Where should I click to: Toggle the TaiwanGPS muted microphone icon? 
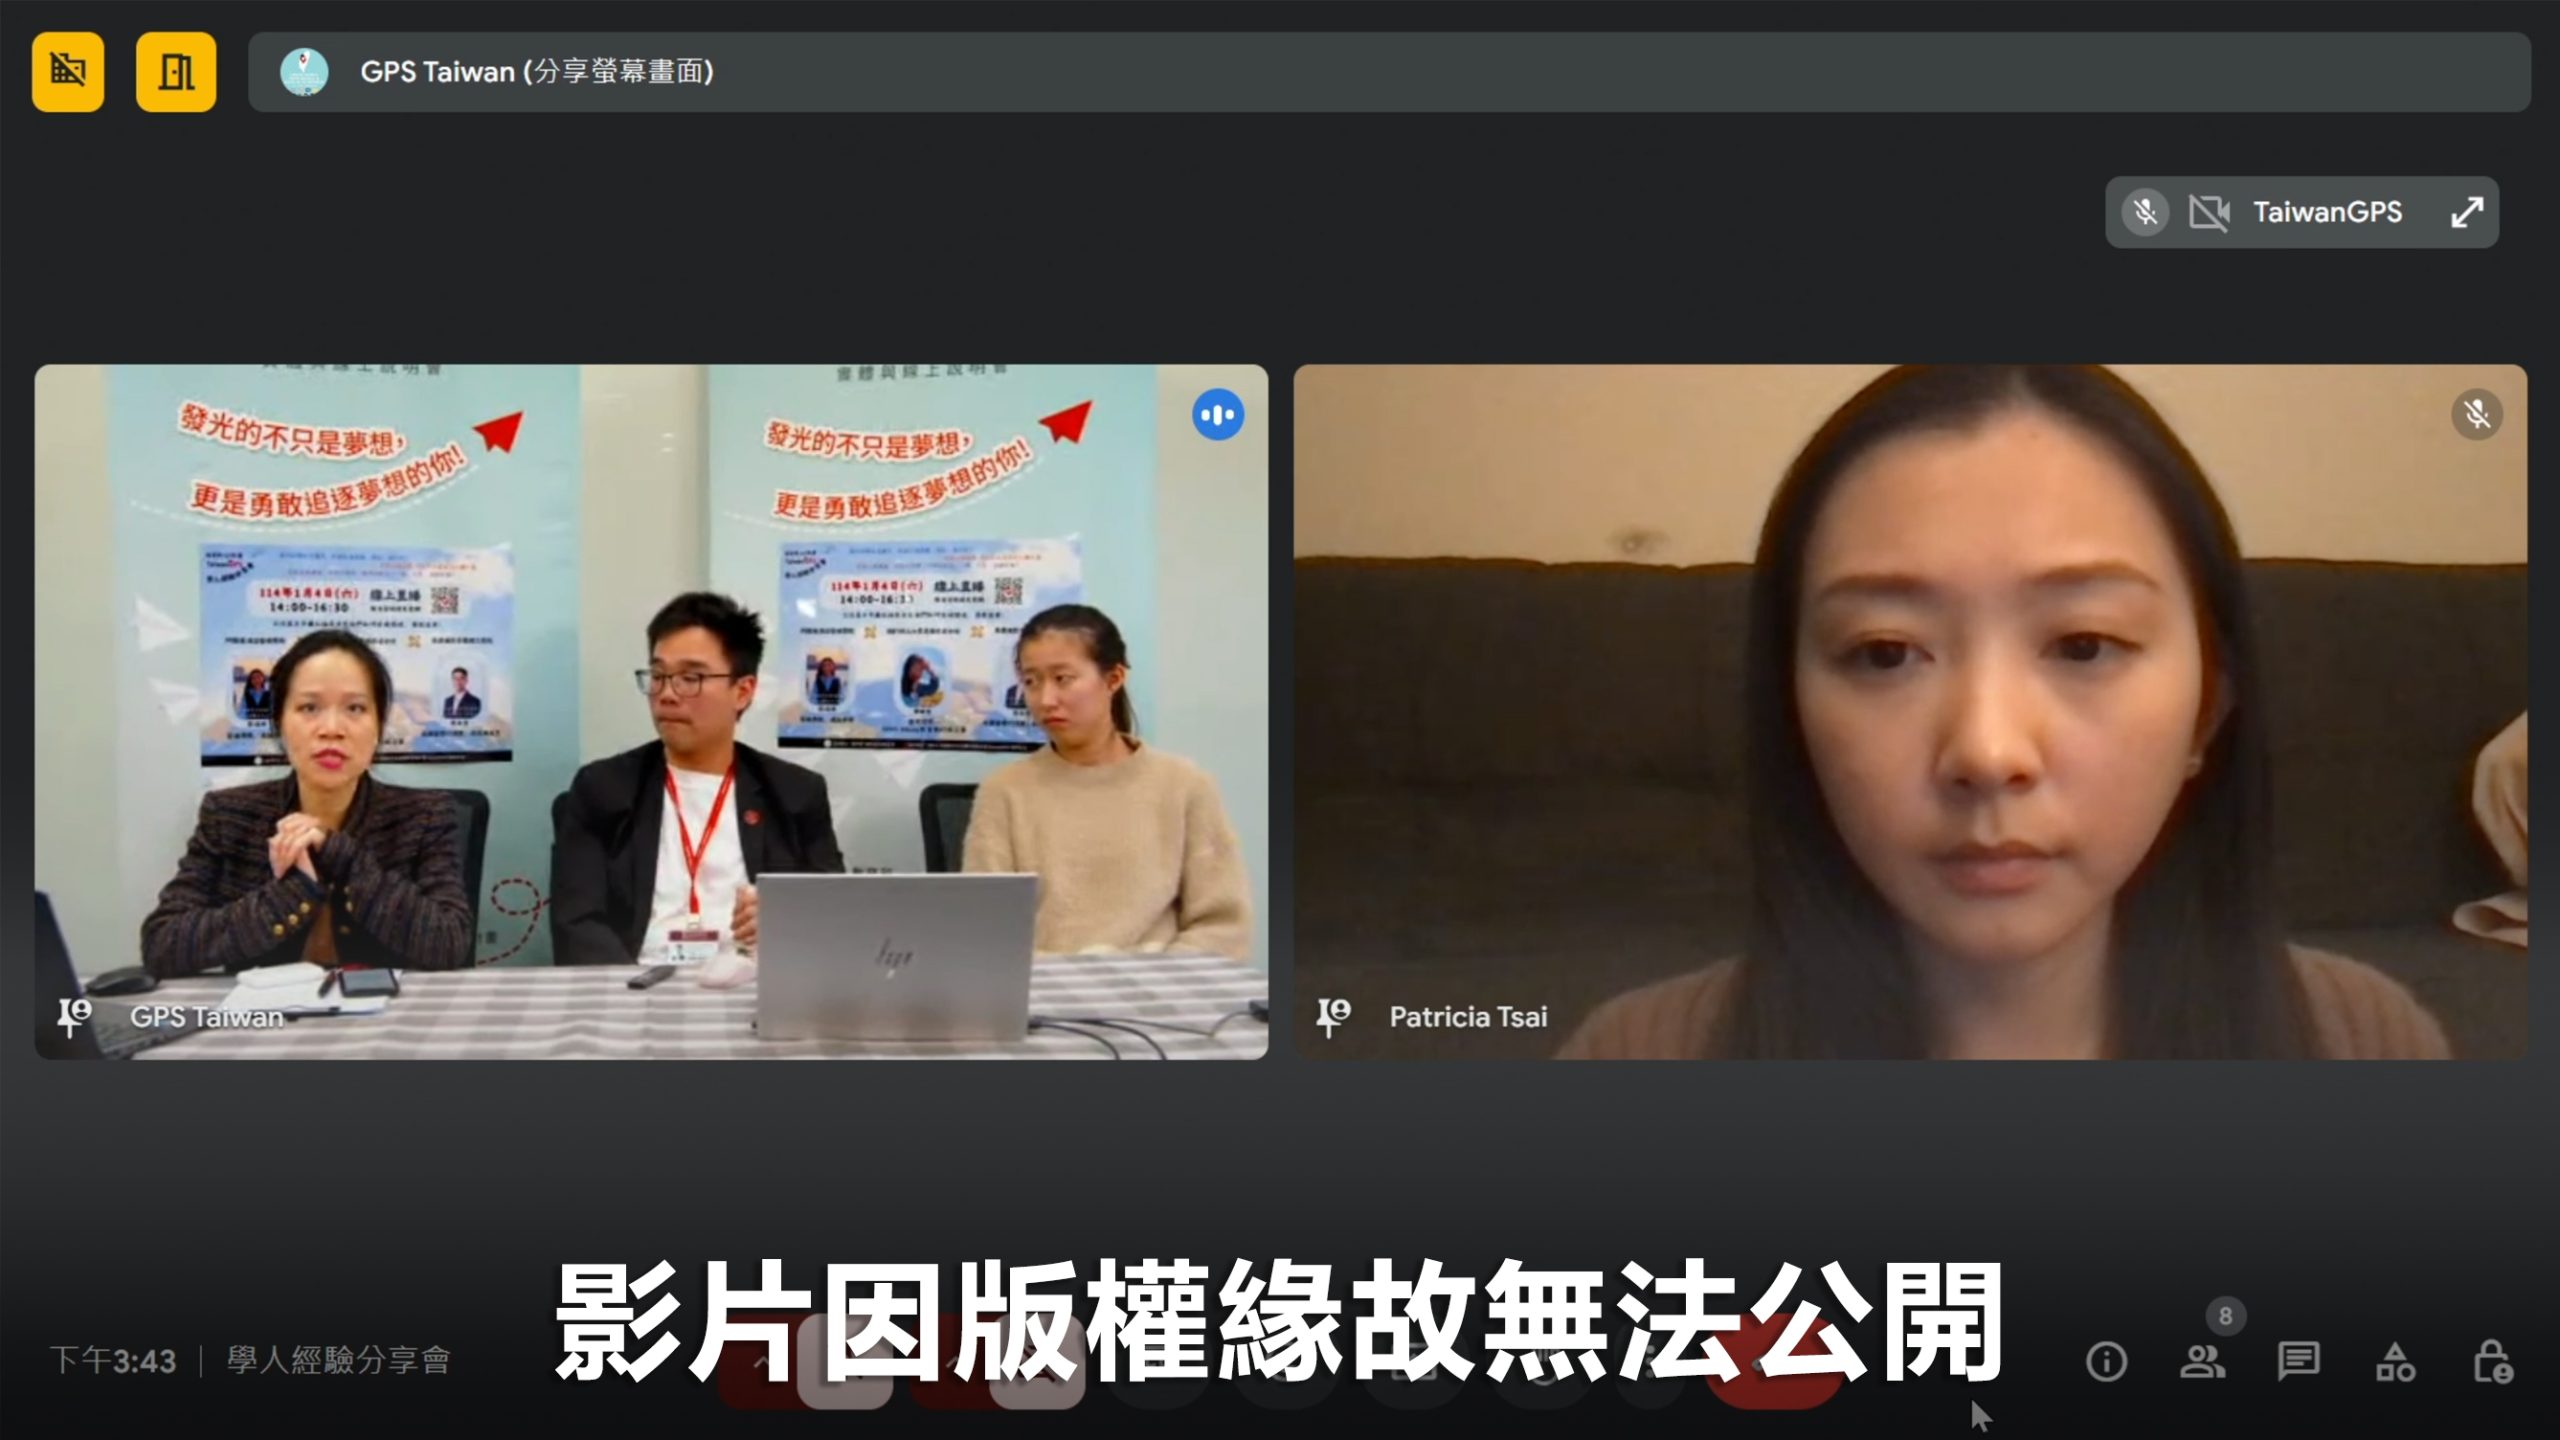tap(2145, 212)
